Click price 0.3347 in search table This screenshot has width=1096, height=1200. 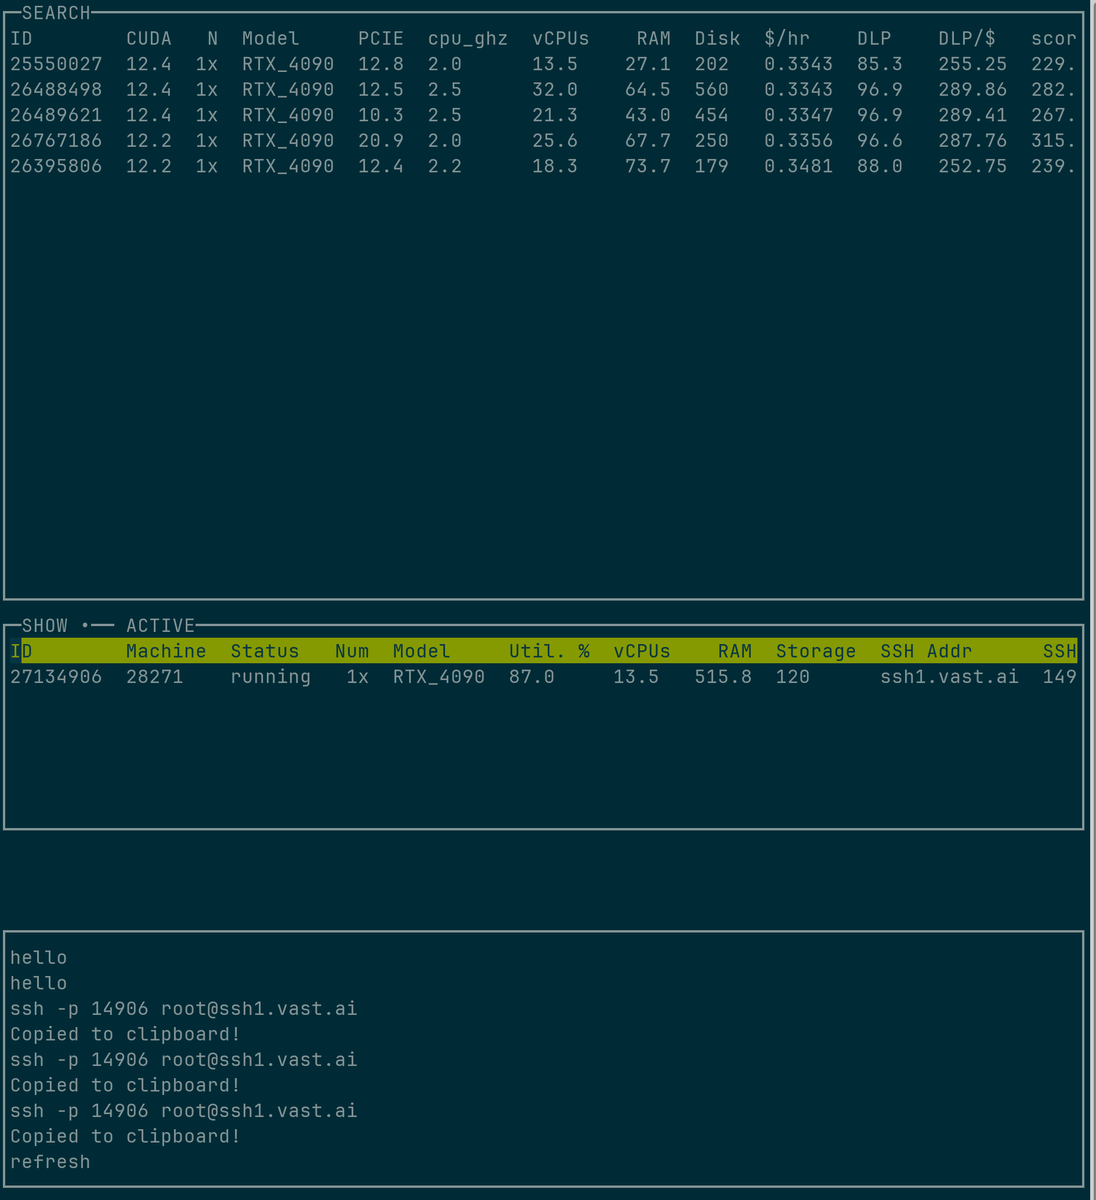798,115
